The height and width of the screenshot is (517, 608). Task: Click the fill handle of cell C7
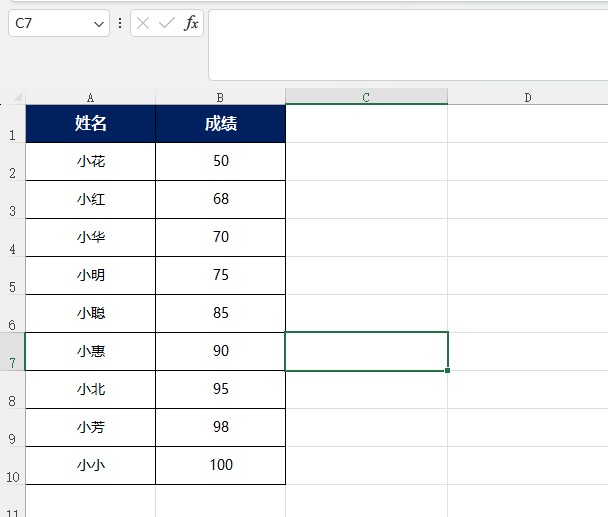[x=447, y=370]
